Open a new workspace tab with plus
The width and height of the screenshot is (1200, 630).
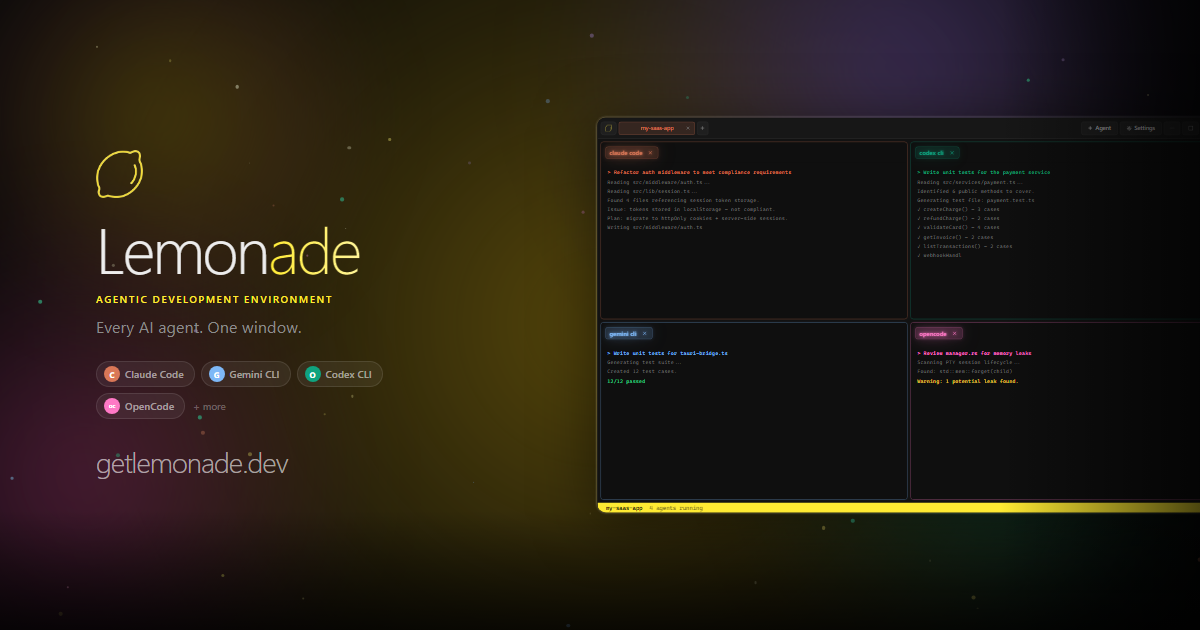[702, 128]
